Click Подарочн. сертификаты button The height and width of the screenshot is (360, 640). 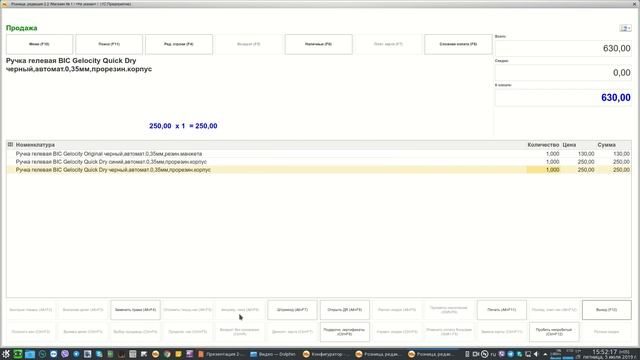click(345, 332)
